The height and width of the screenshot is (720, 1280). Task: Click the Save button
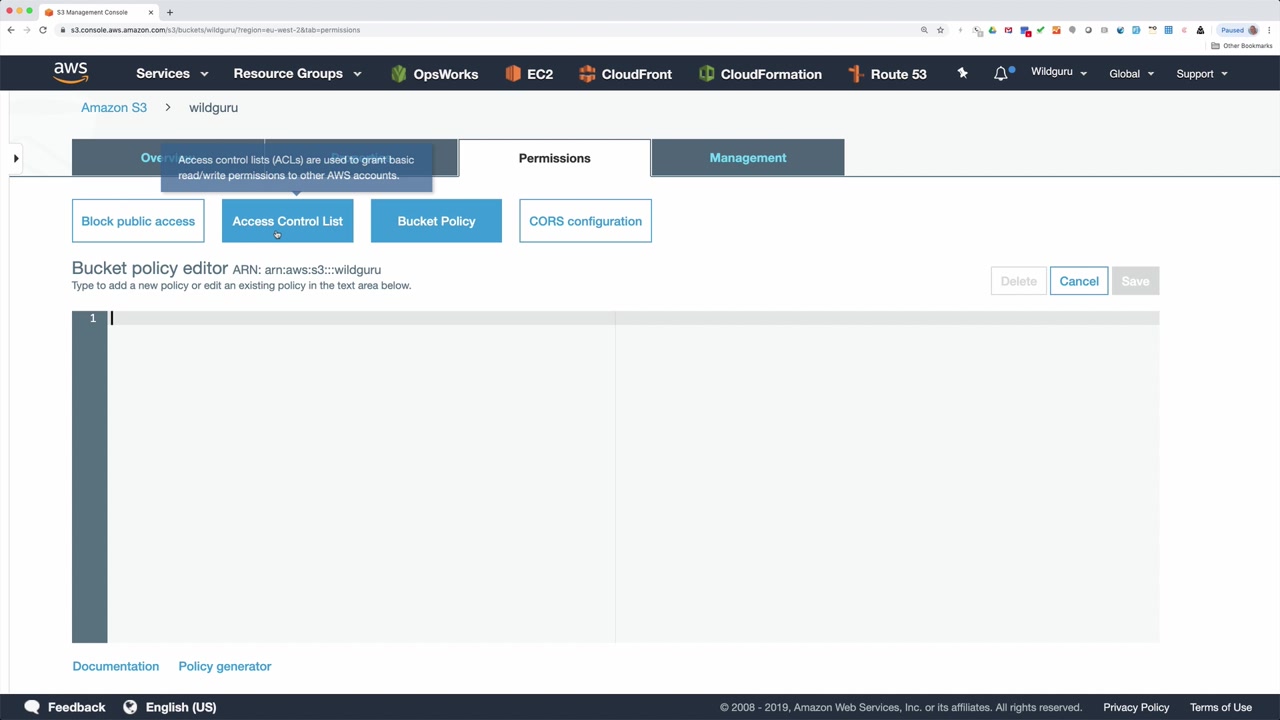1135,281
